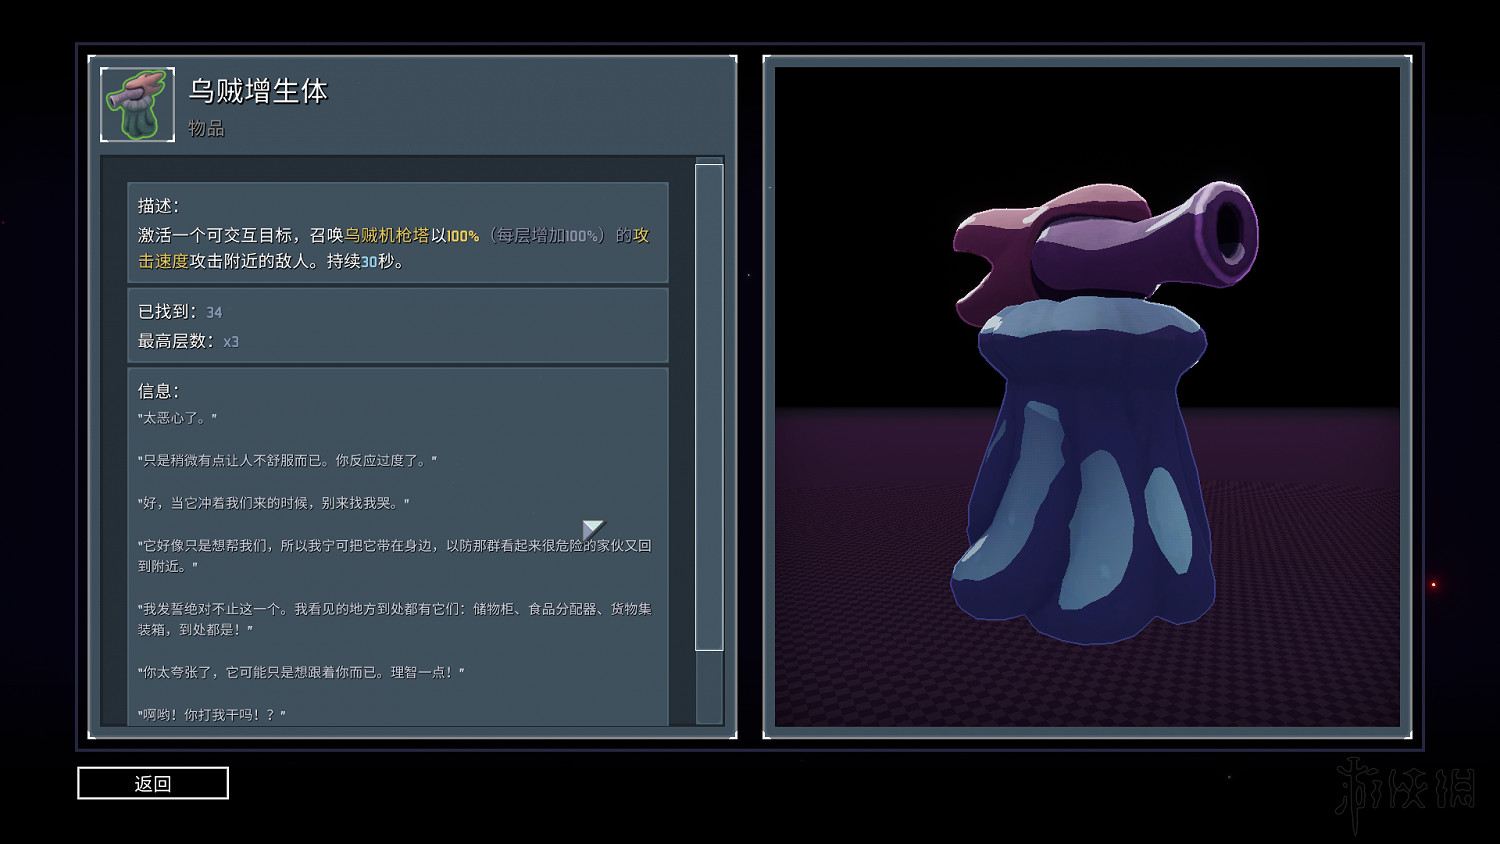Select the 描述: section heading
This screenshot has height=844, width=1500.
tap(158, 205)
